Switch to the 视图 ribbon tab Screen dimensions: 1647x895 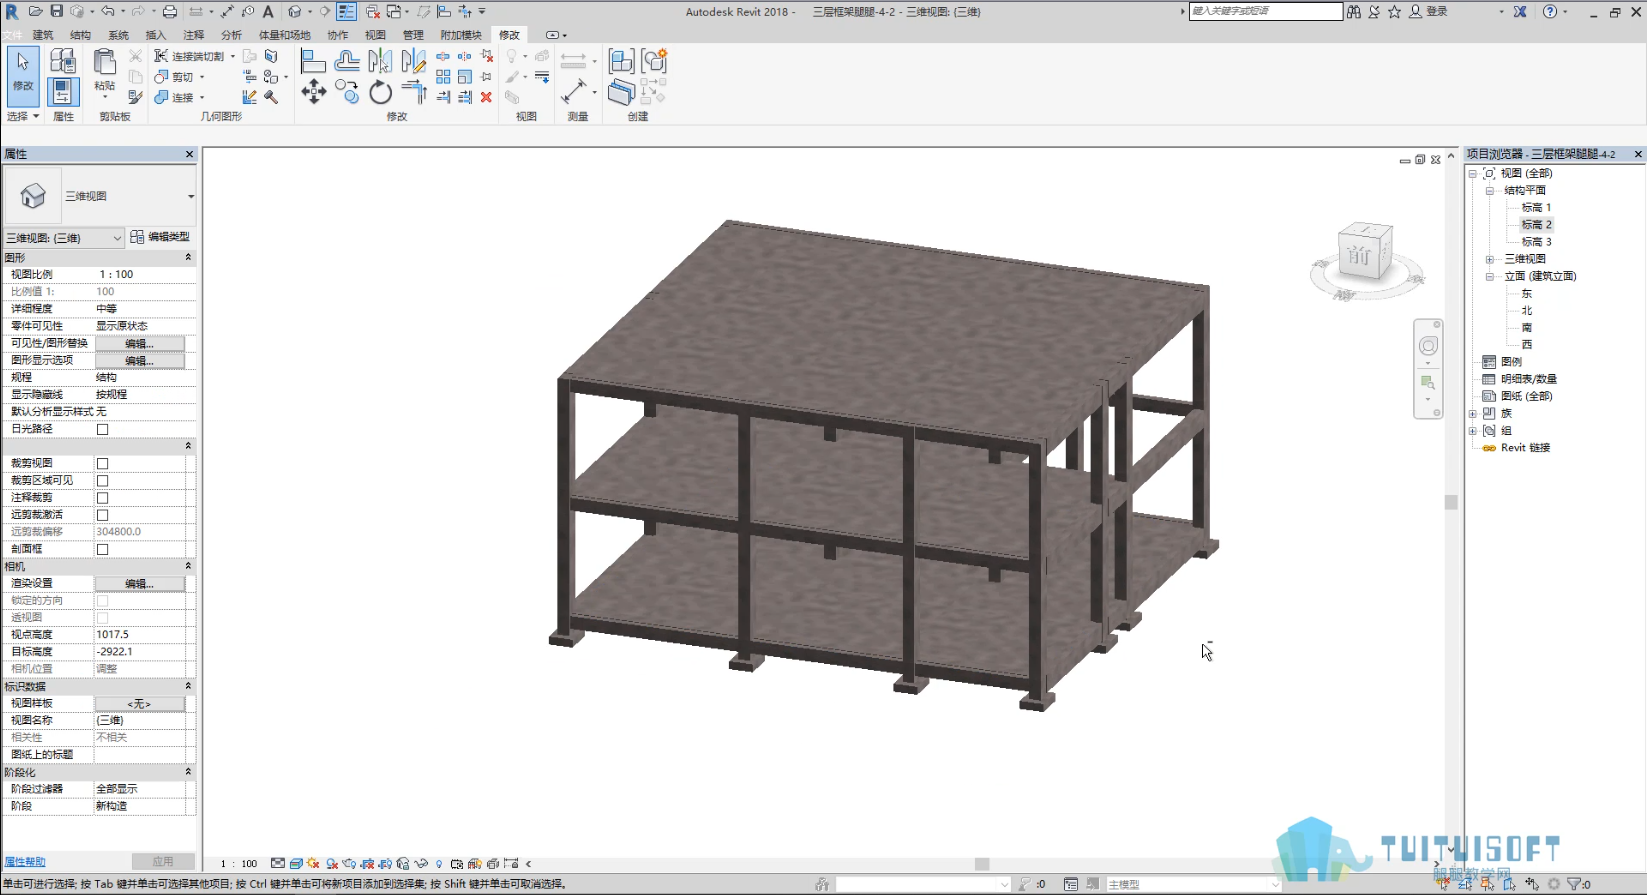point(375,35)
